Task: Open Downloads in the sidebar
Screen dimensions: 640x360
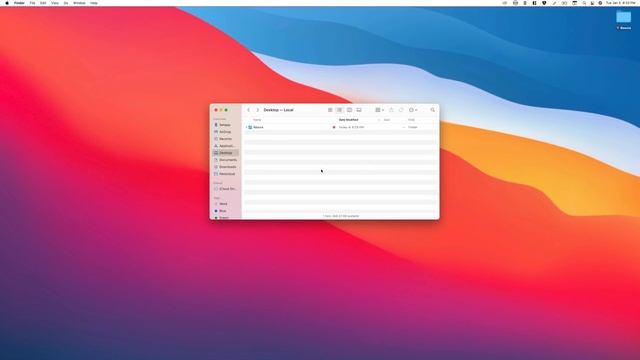Action: (225, 167)
